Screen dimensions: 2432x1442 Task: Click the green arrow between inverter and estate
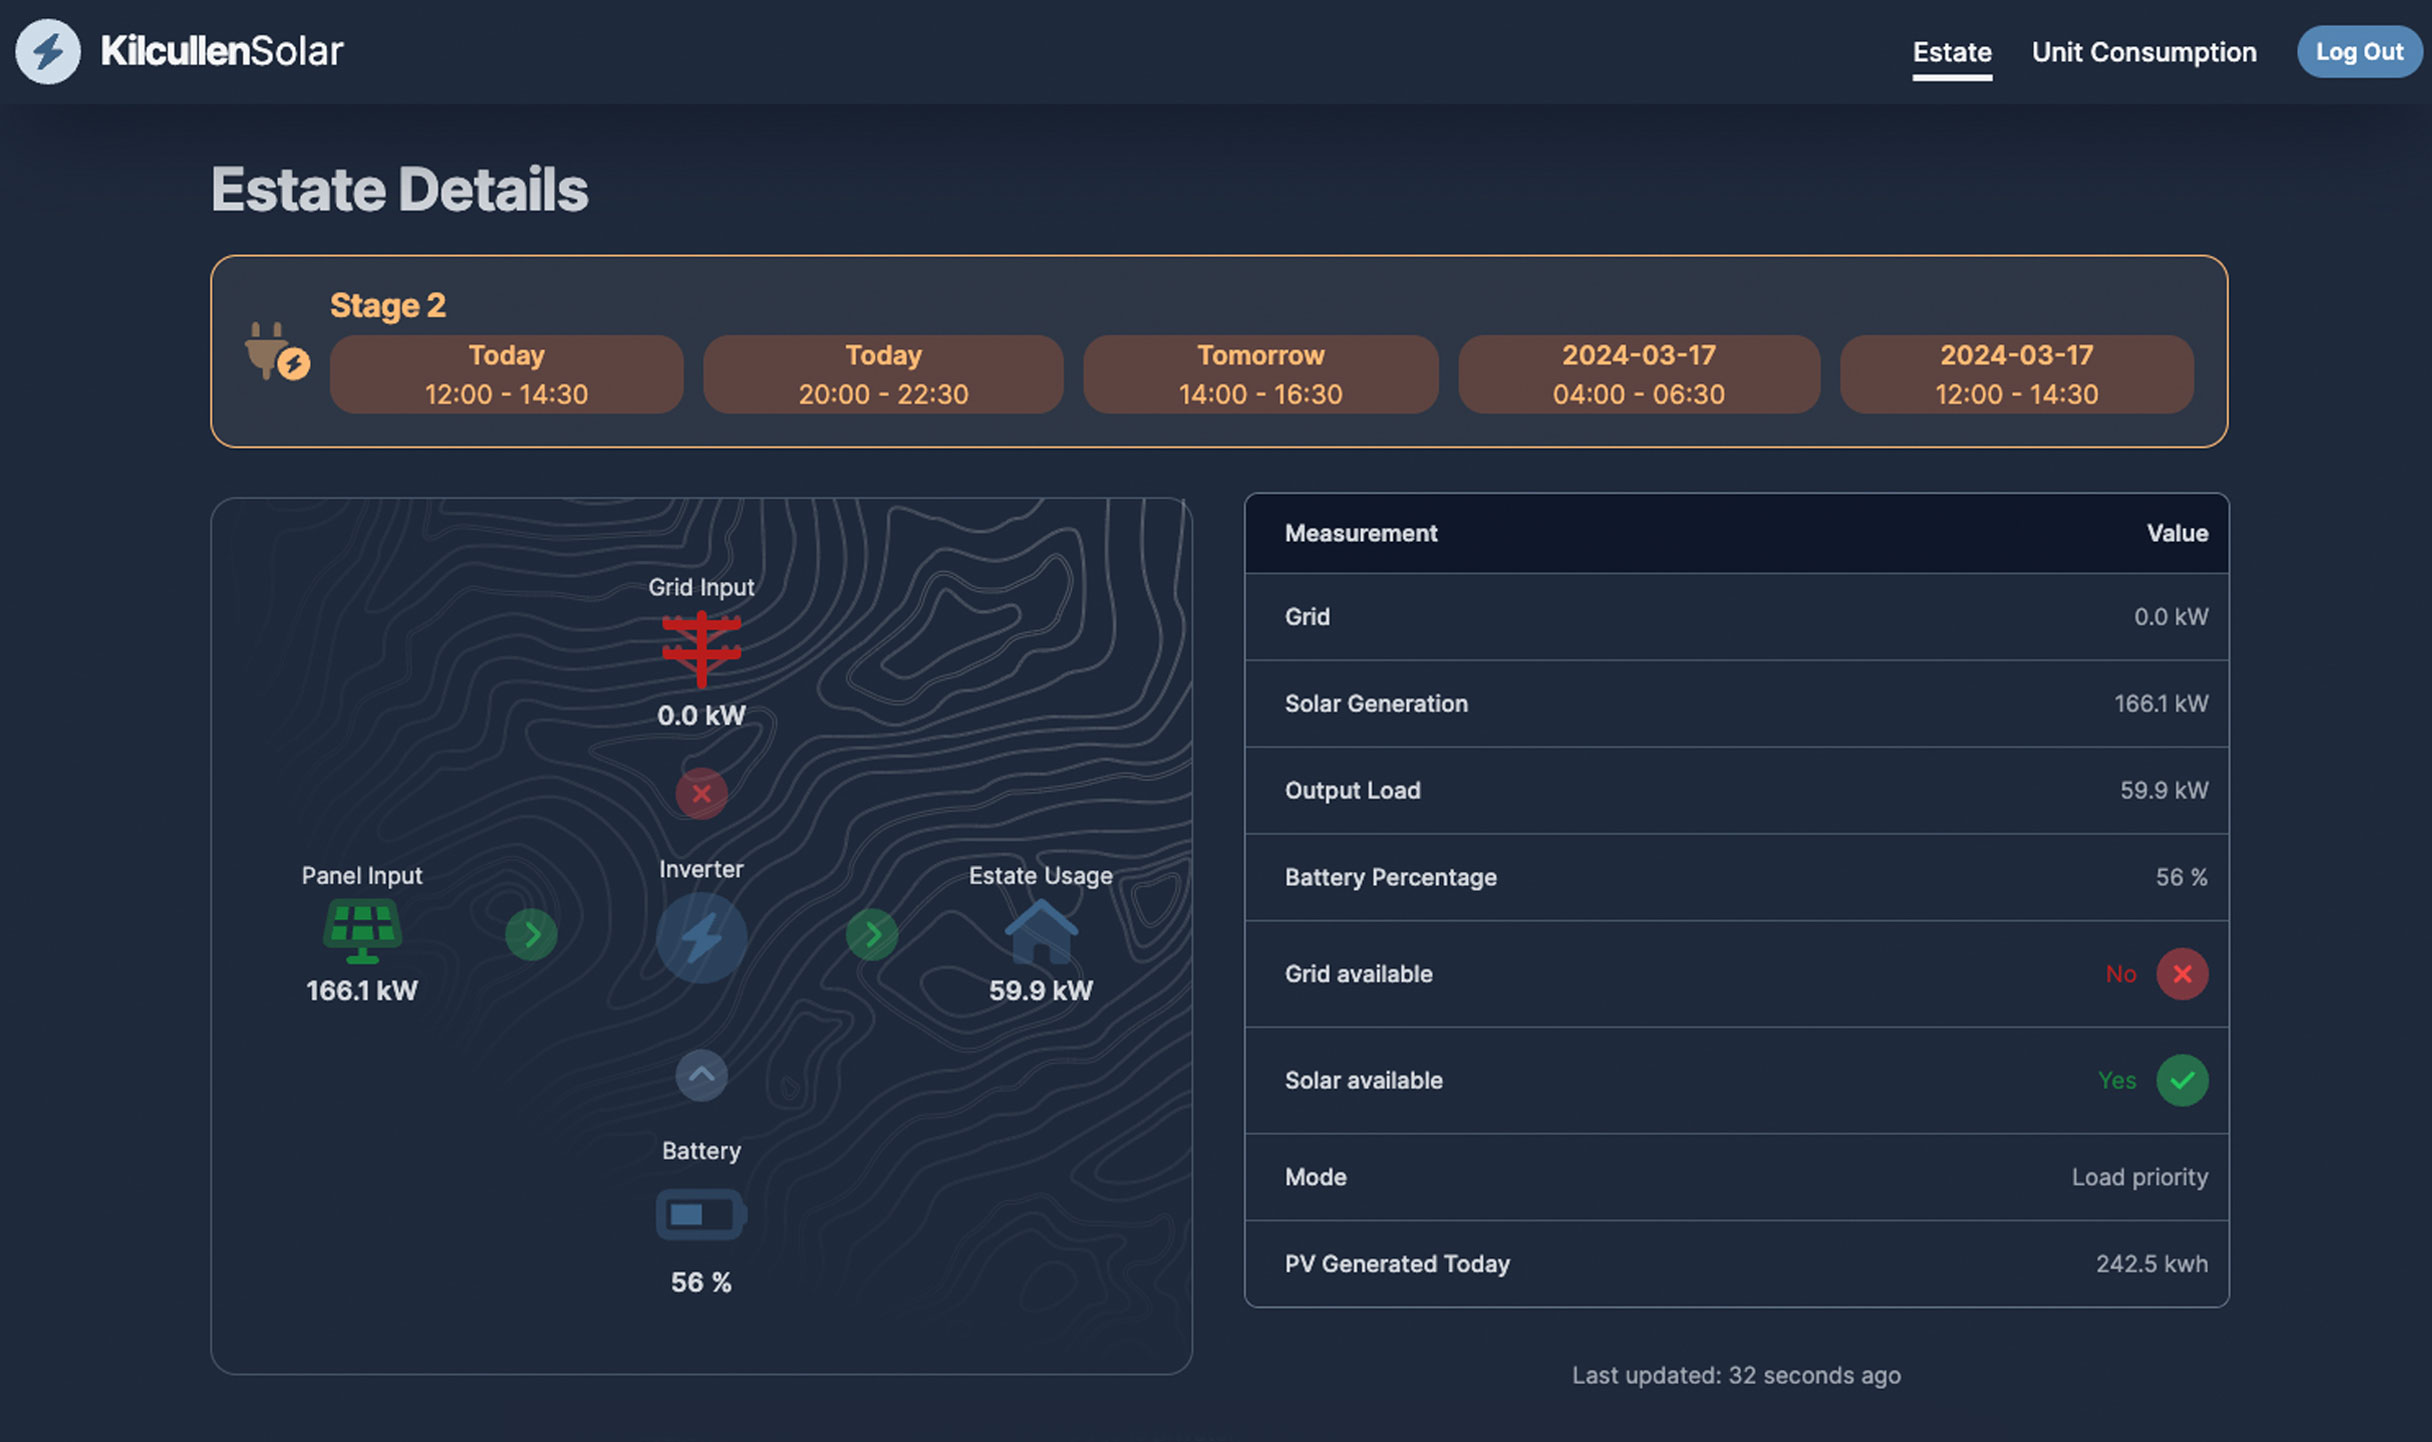click(871, 934)
